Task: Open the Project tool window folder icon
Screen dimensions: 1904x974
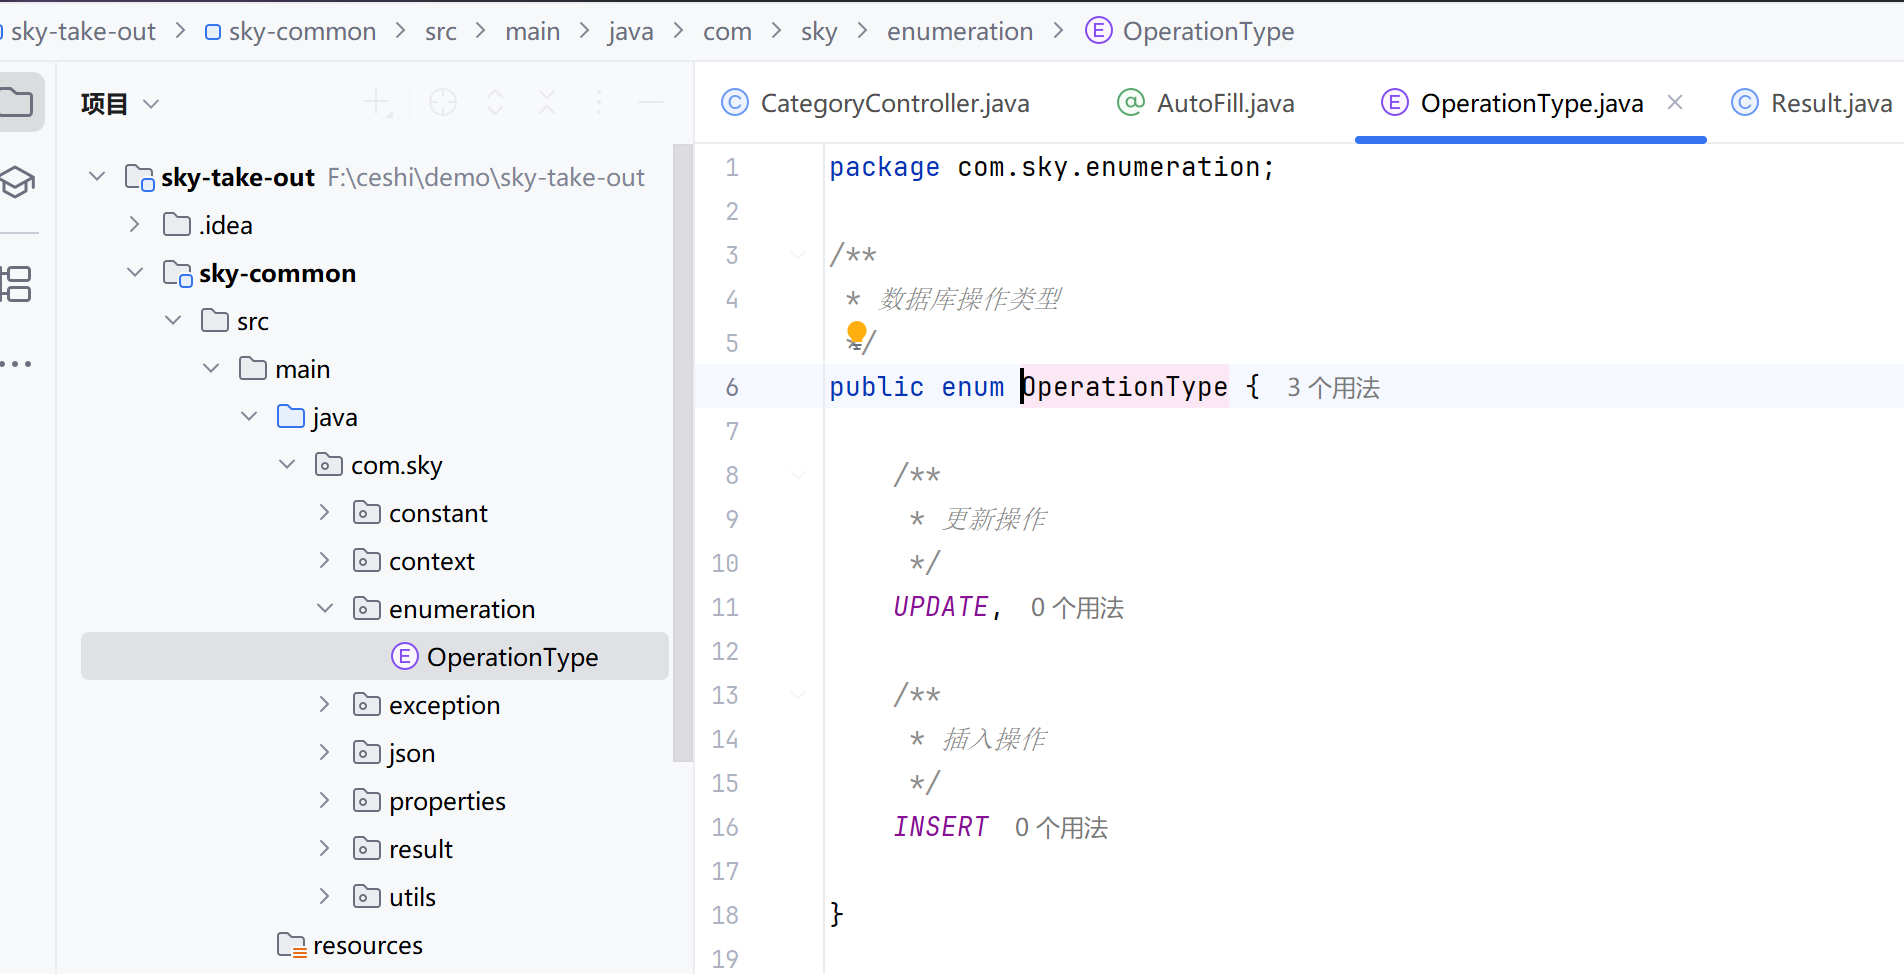Action: pyautogui.click(x=18, y=102)
